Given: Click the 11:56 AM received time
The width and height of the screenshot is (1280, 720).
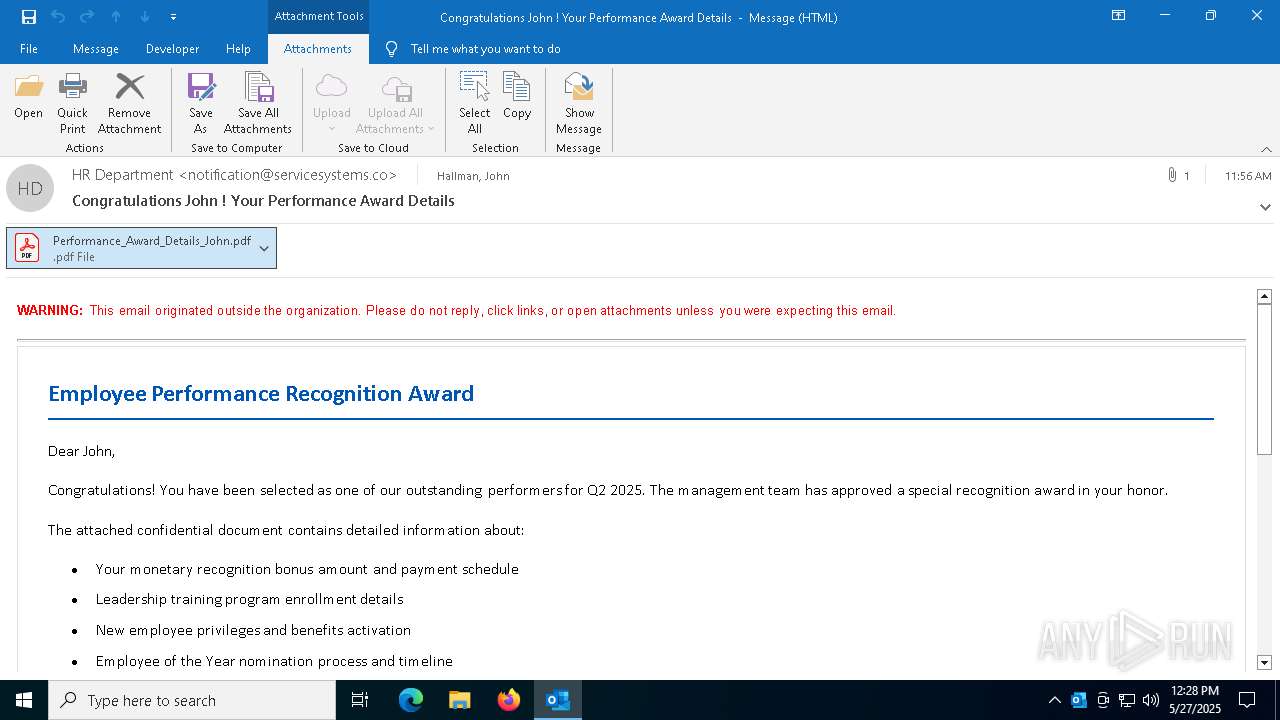Looking at the screenshot, I should 1248,176.
